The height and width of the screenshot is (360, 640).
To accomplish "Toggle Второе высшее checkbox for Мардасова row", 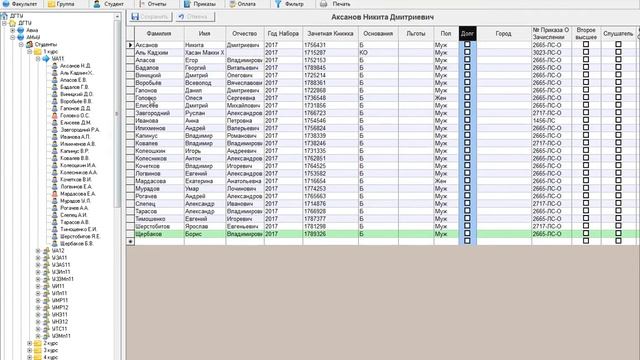I will (586, 180).
